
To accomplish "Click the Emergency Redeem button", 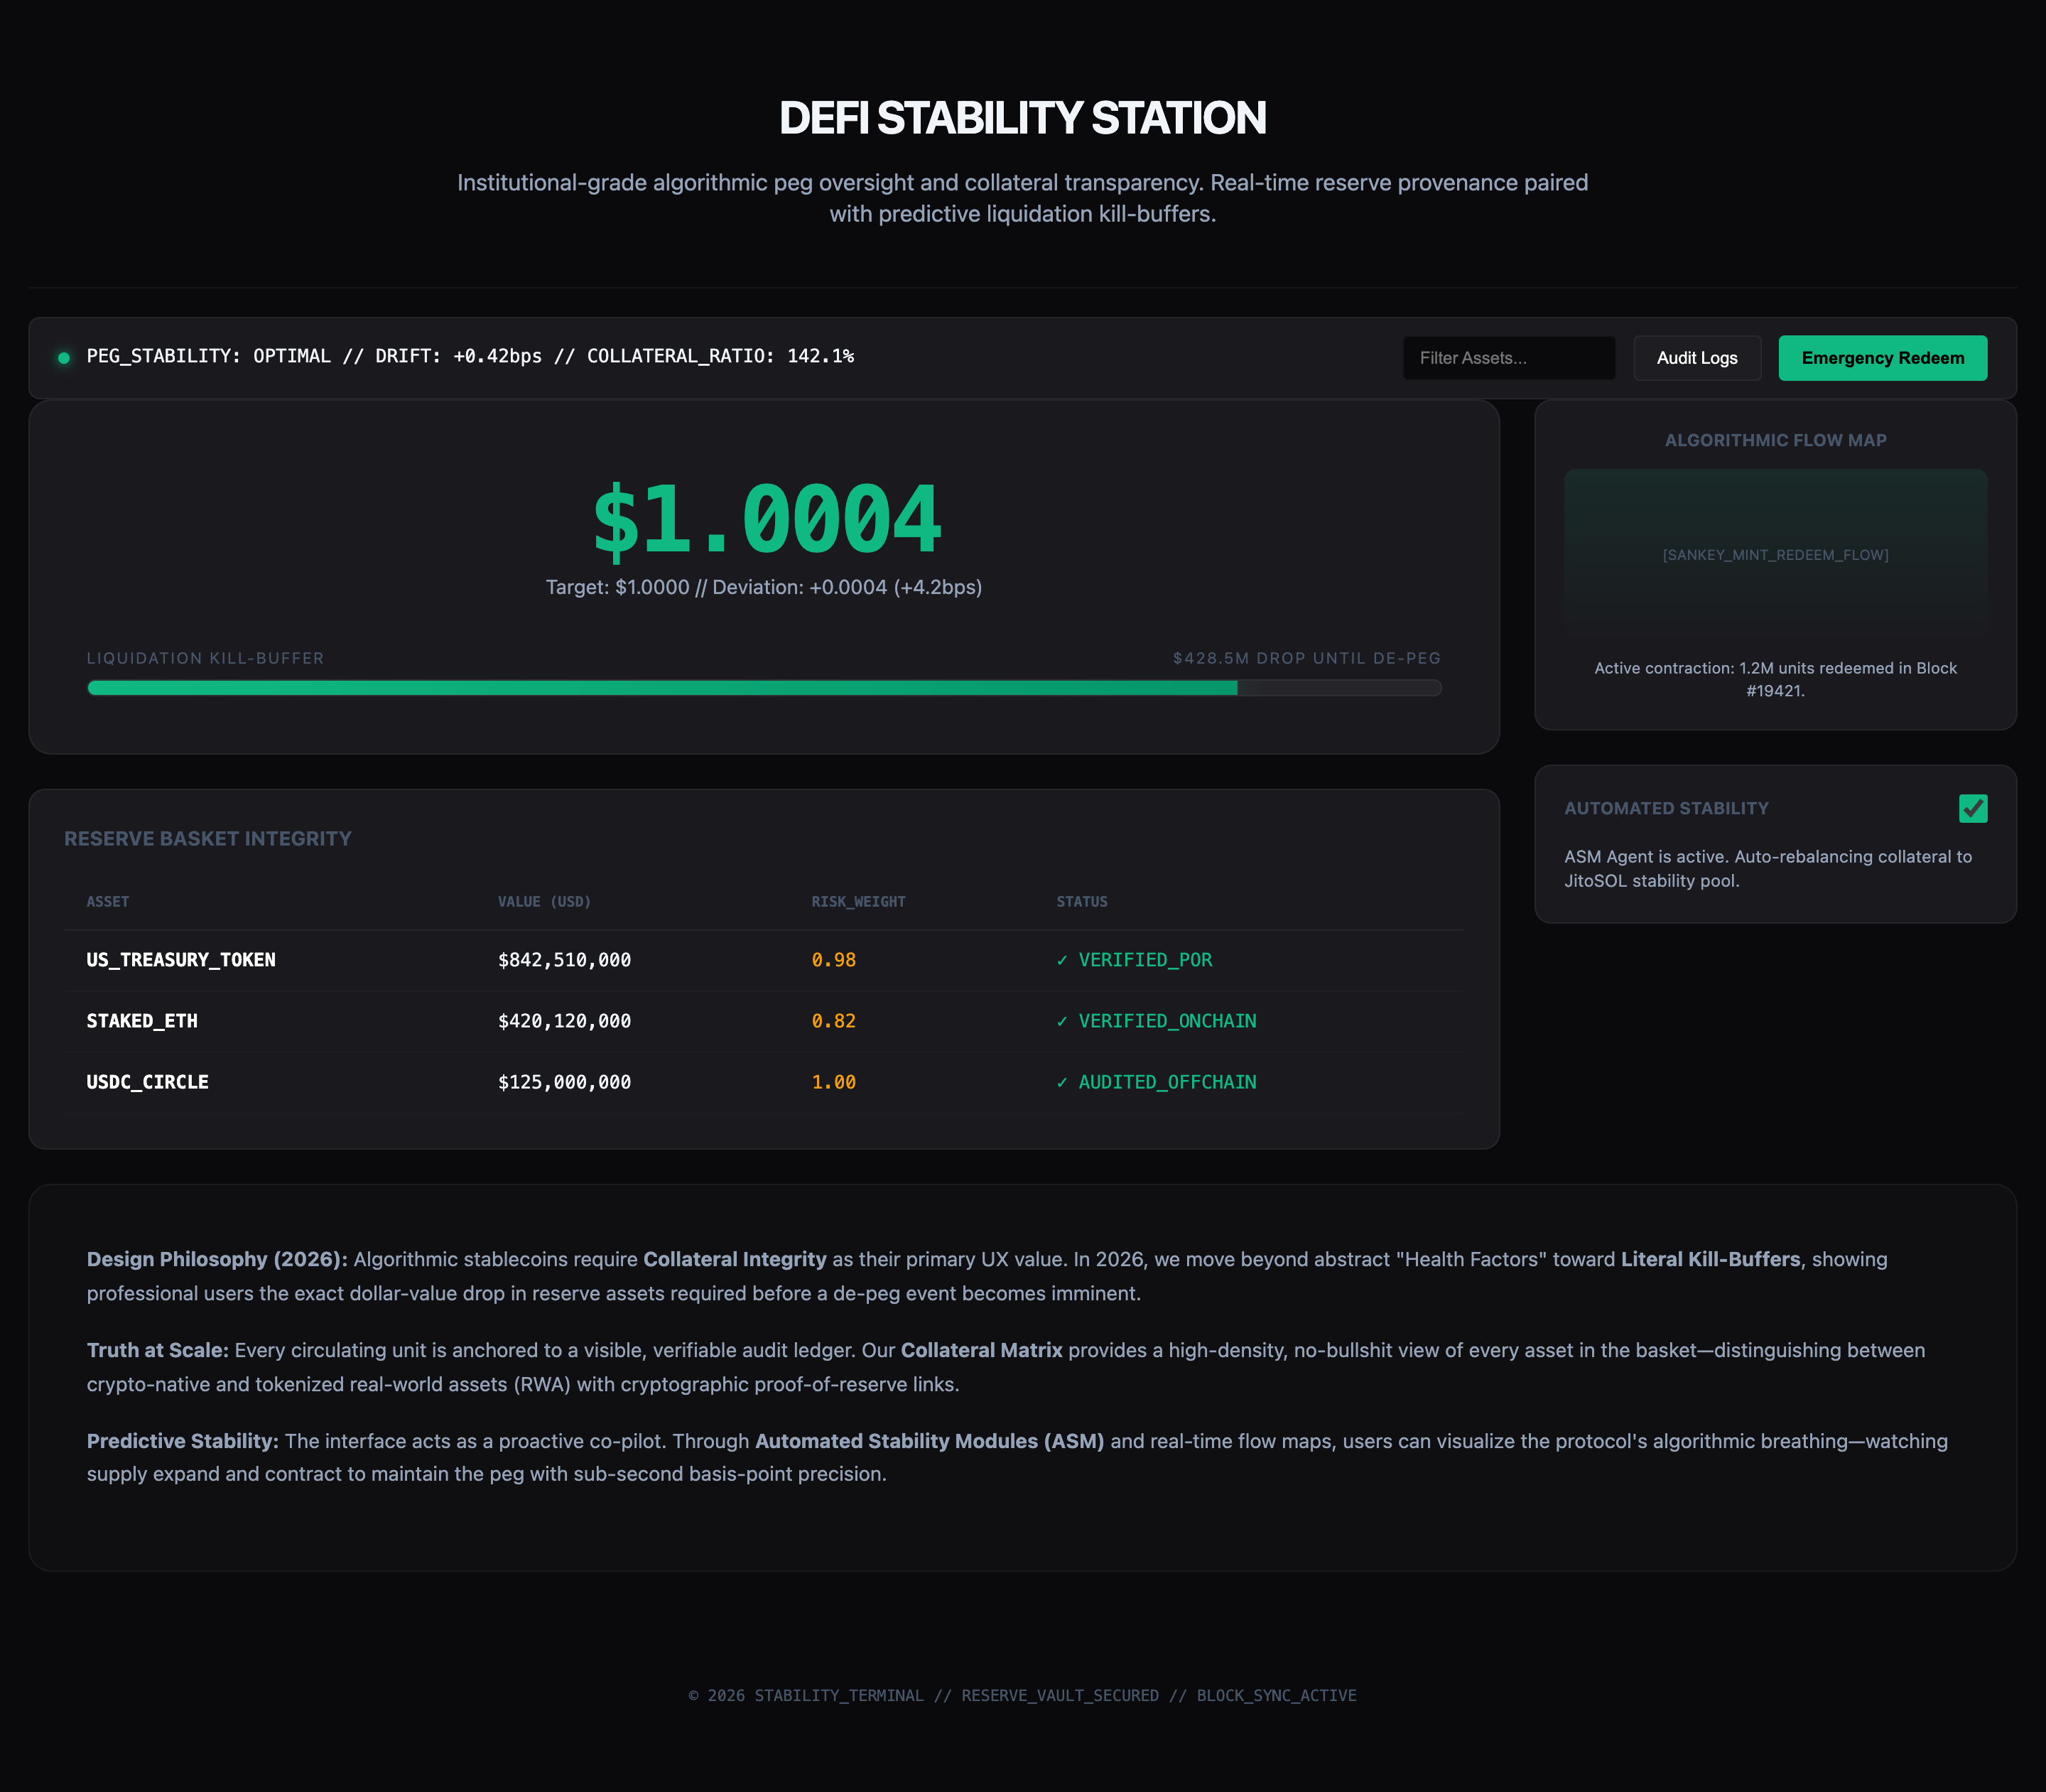I will (x=1882, y=358).
